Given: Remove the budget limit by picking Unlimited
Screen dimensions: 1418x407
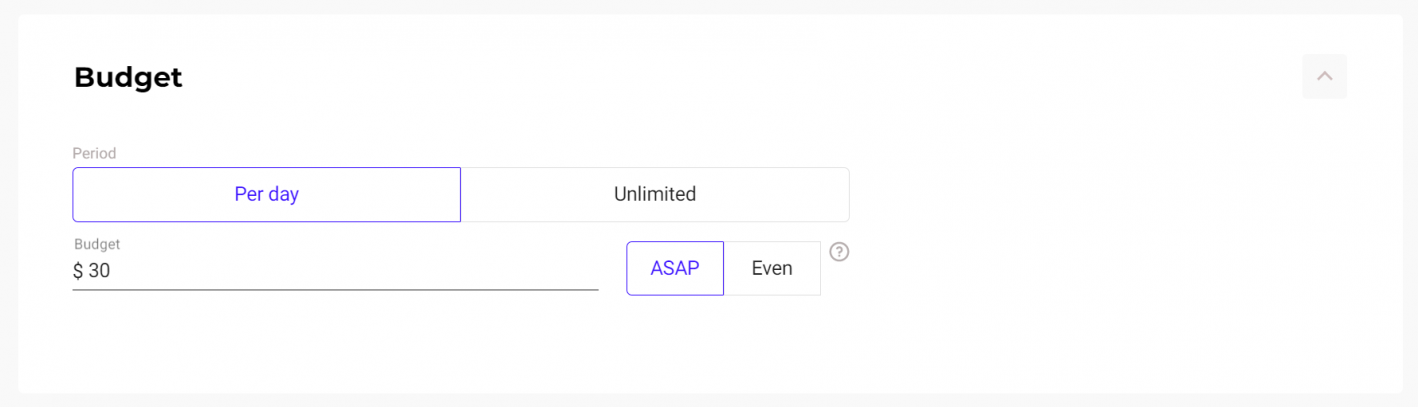Looking at the screenshot, I should (x=655, y=194).
